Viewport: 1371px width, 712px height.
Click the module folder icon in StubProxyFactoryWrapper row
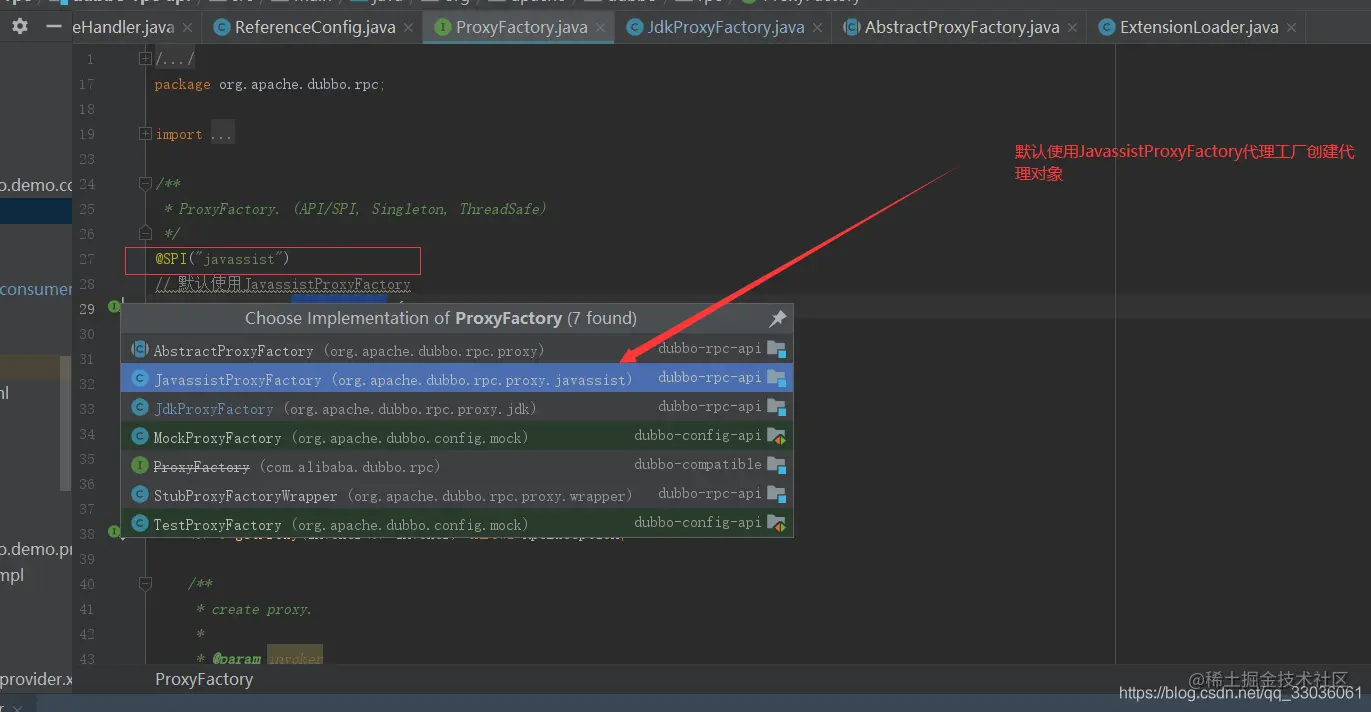click(776, 495)
